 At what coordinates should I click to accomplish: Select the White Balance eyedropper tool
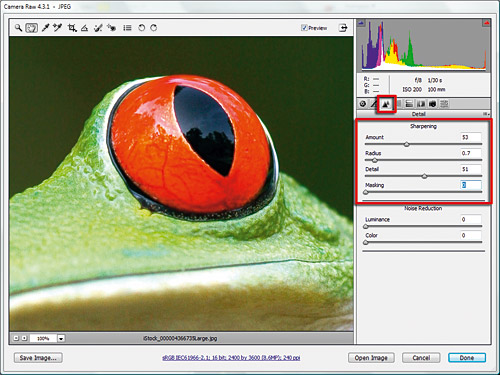coord(45,28)
